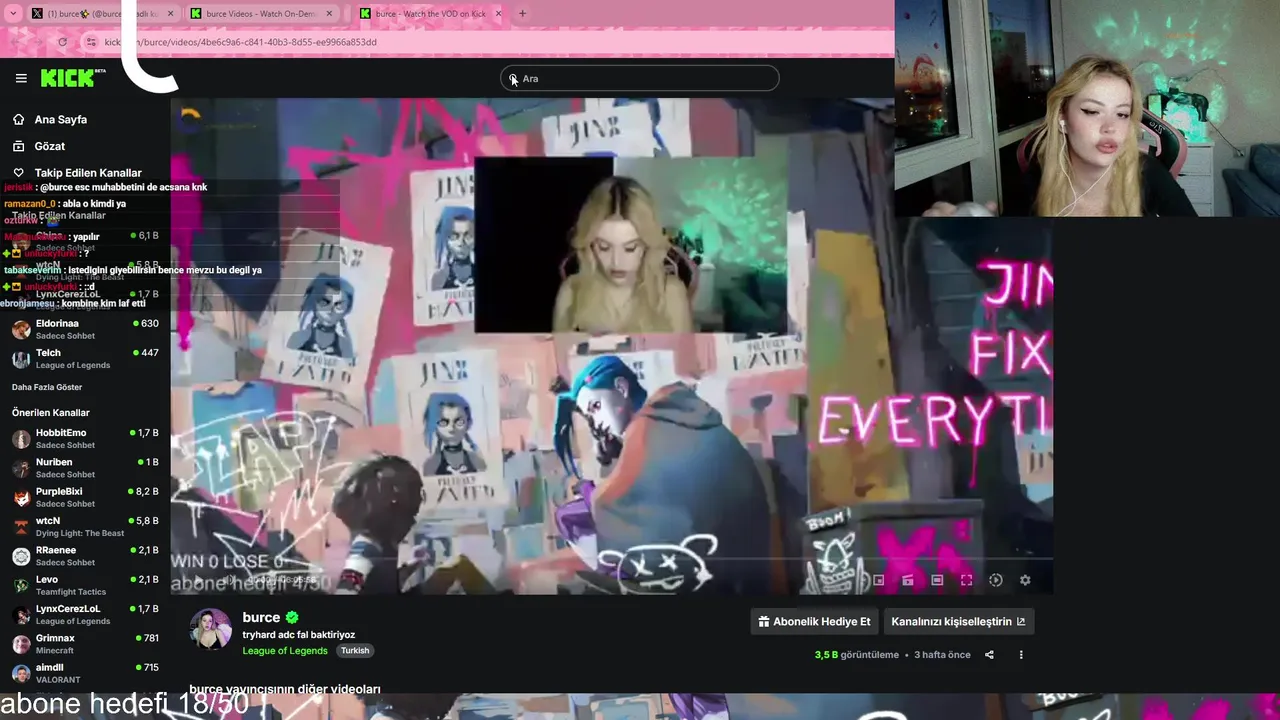1280x720 pixels.
Task: Open Eldorinaa's channel in the sidebar
Action: click(85, 329)
